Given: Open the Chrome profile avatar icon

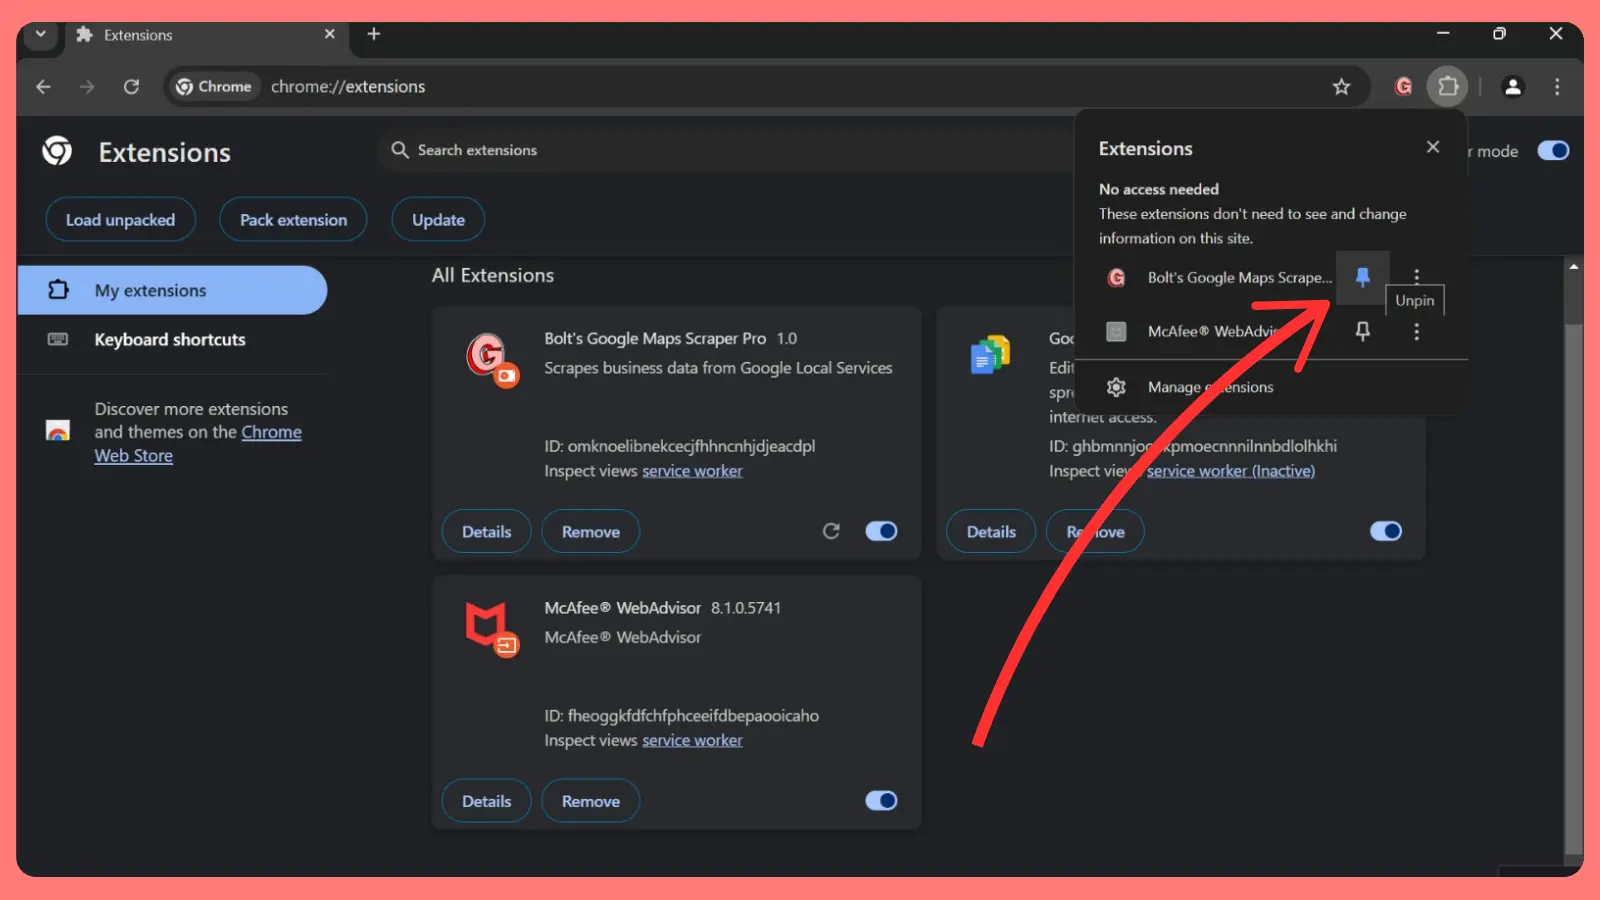Looking at the screenshot, I should click(1512, 87).
